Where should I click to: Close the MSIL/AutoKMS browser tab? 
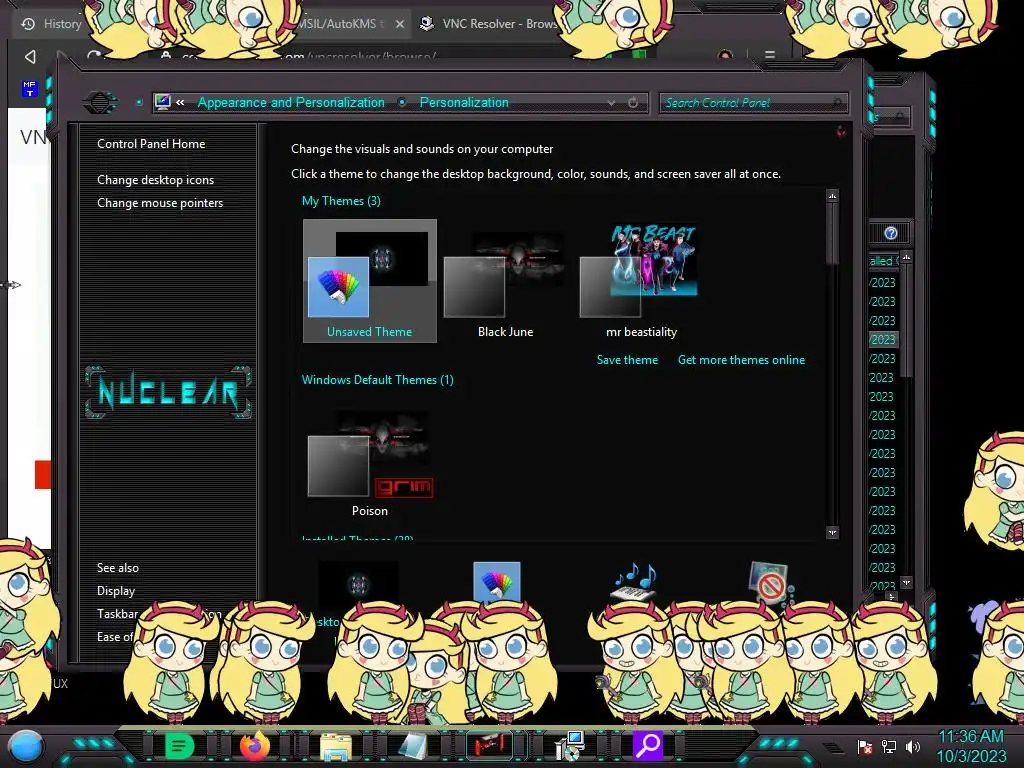[400, 24]
